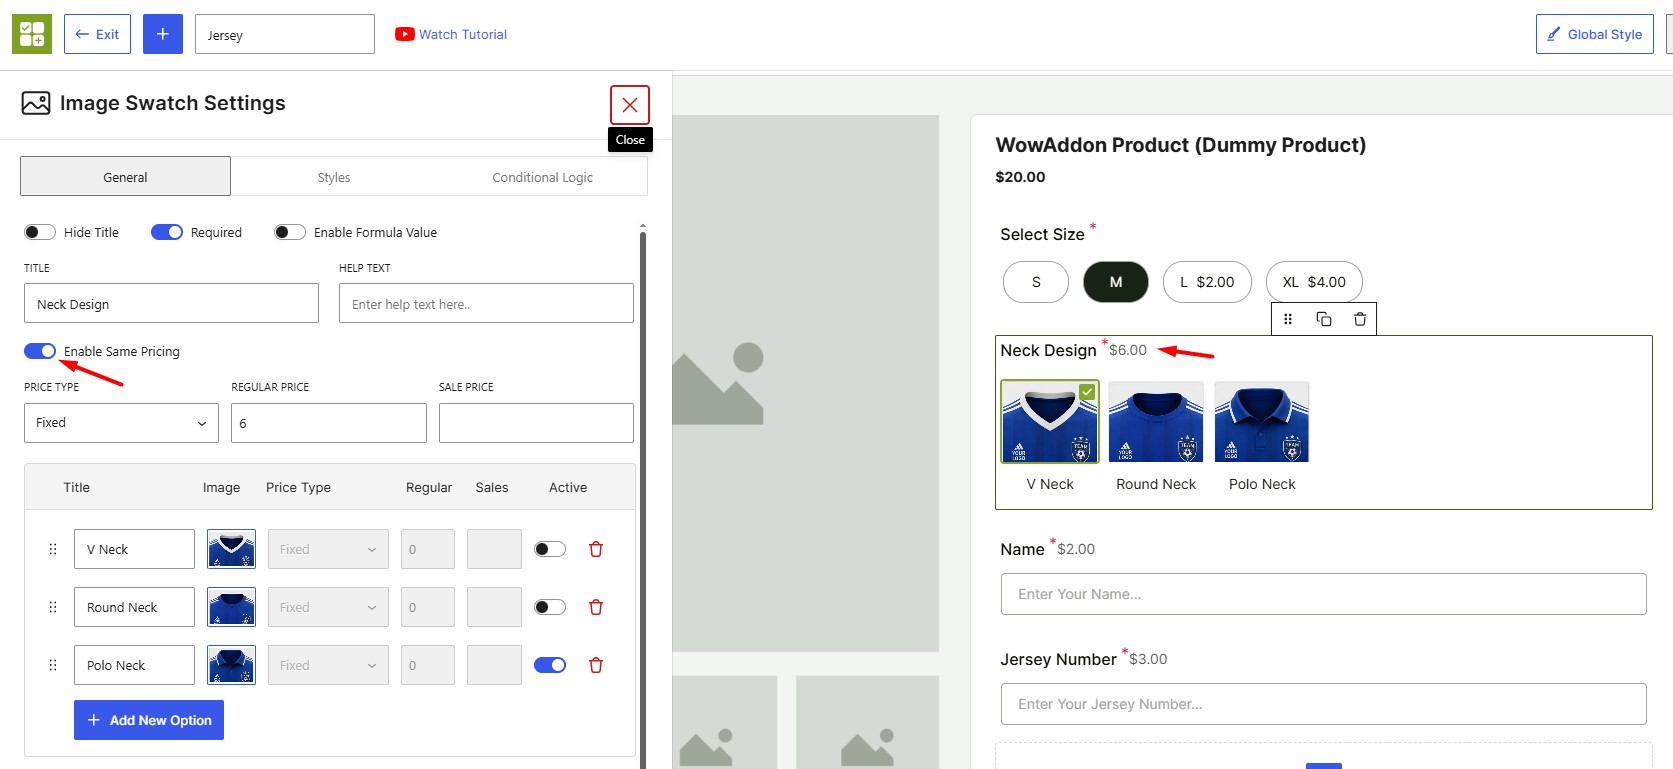Open the Polo Neck row price type dropdown
Viewport: 1673px width, 769px height.
328,665
